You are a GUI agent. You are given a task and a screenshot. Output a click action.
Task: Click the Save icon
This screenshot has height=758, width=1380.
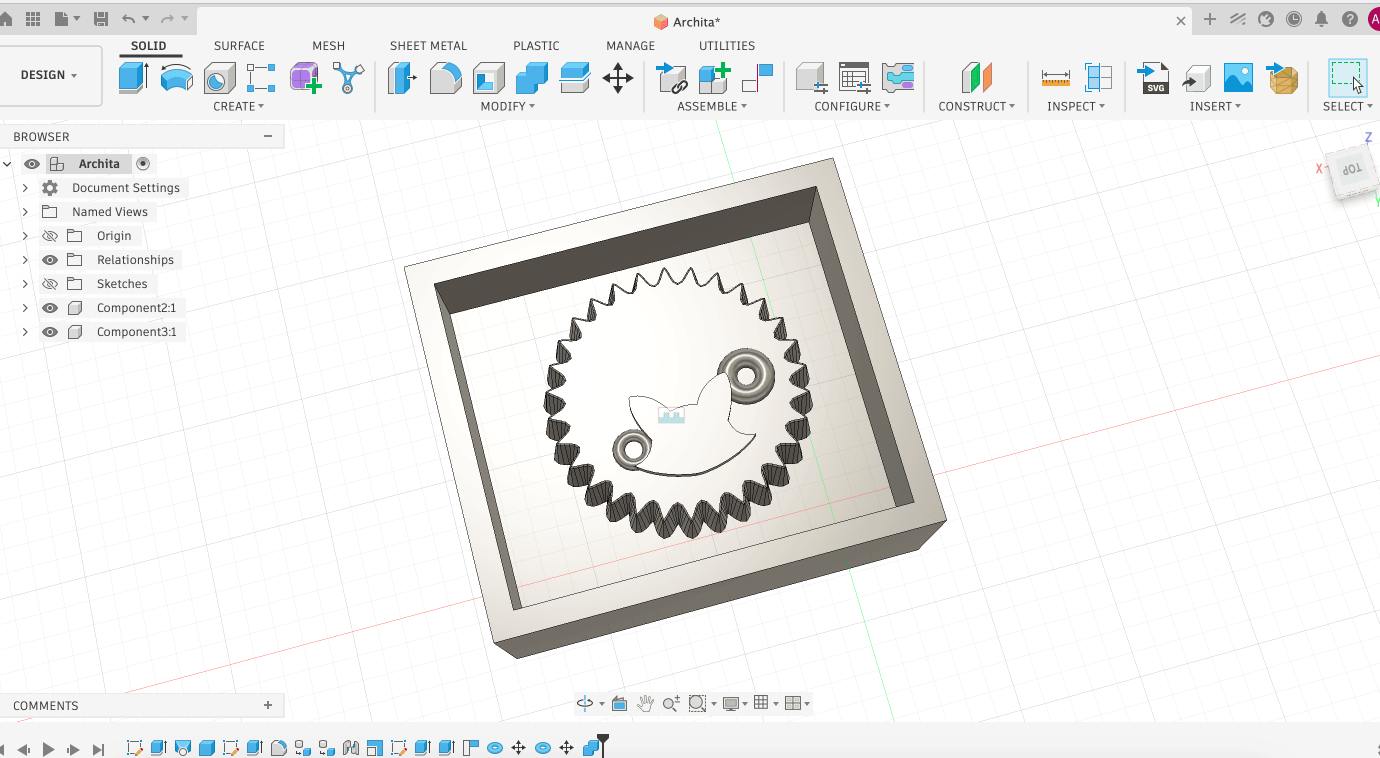point(101,19)
